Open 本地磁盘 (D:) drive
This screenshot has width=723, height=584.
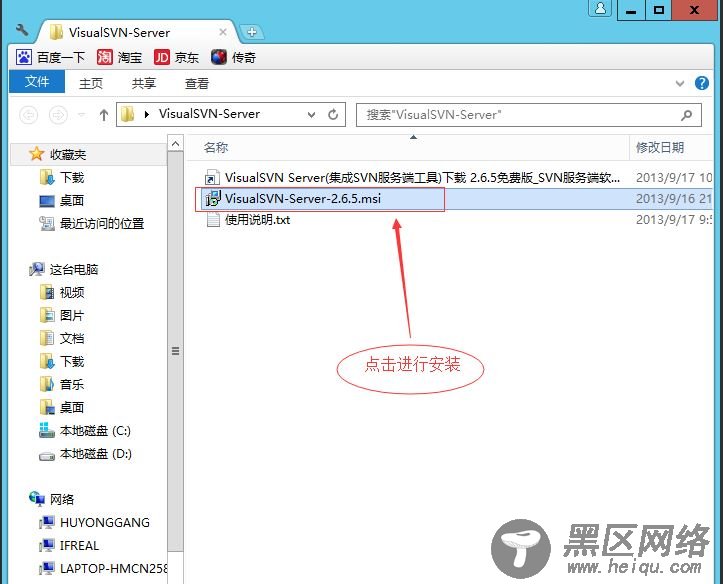coord(85,454)
